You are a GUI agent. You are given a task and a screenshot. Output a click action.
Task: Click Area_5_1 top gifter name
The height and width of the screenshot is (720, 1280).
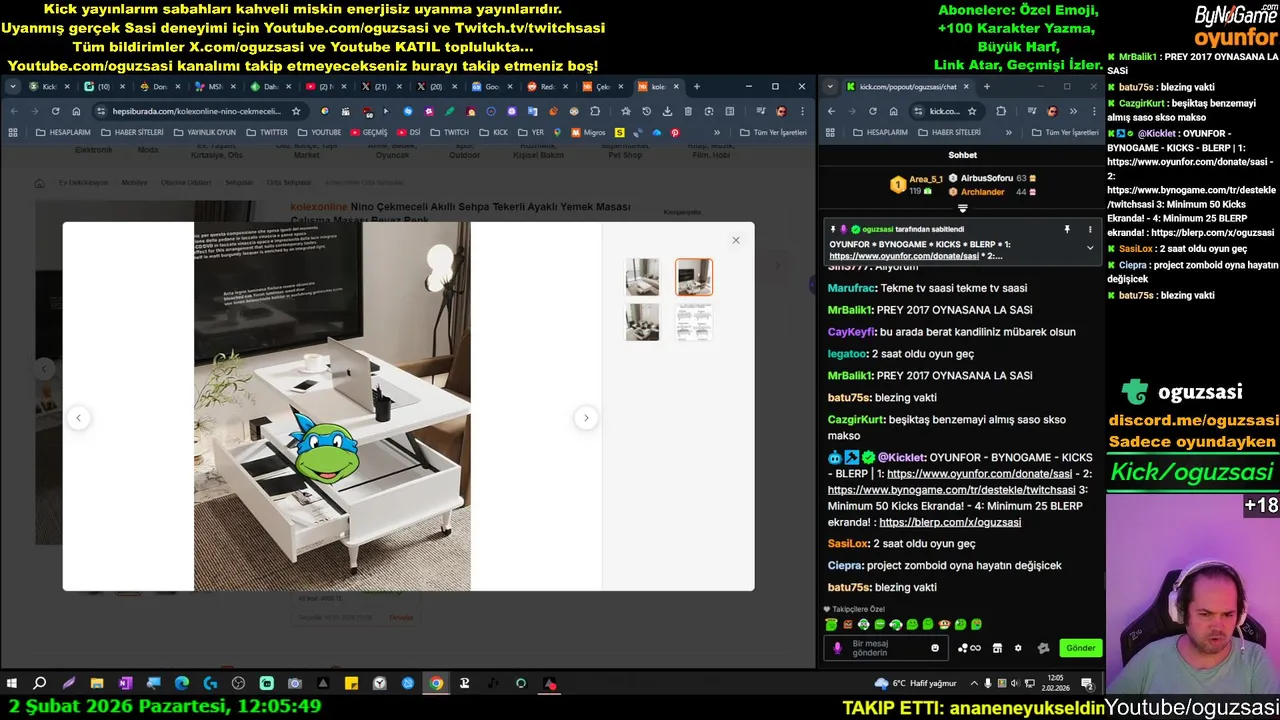coord(926,179)
